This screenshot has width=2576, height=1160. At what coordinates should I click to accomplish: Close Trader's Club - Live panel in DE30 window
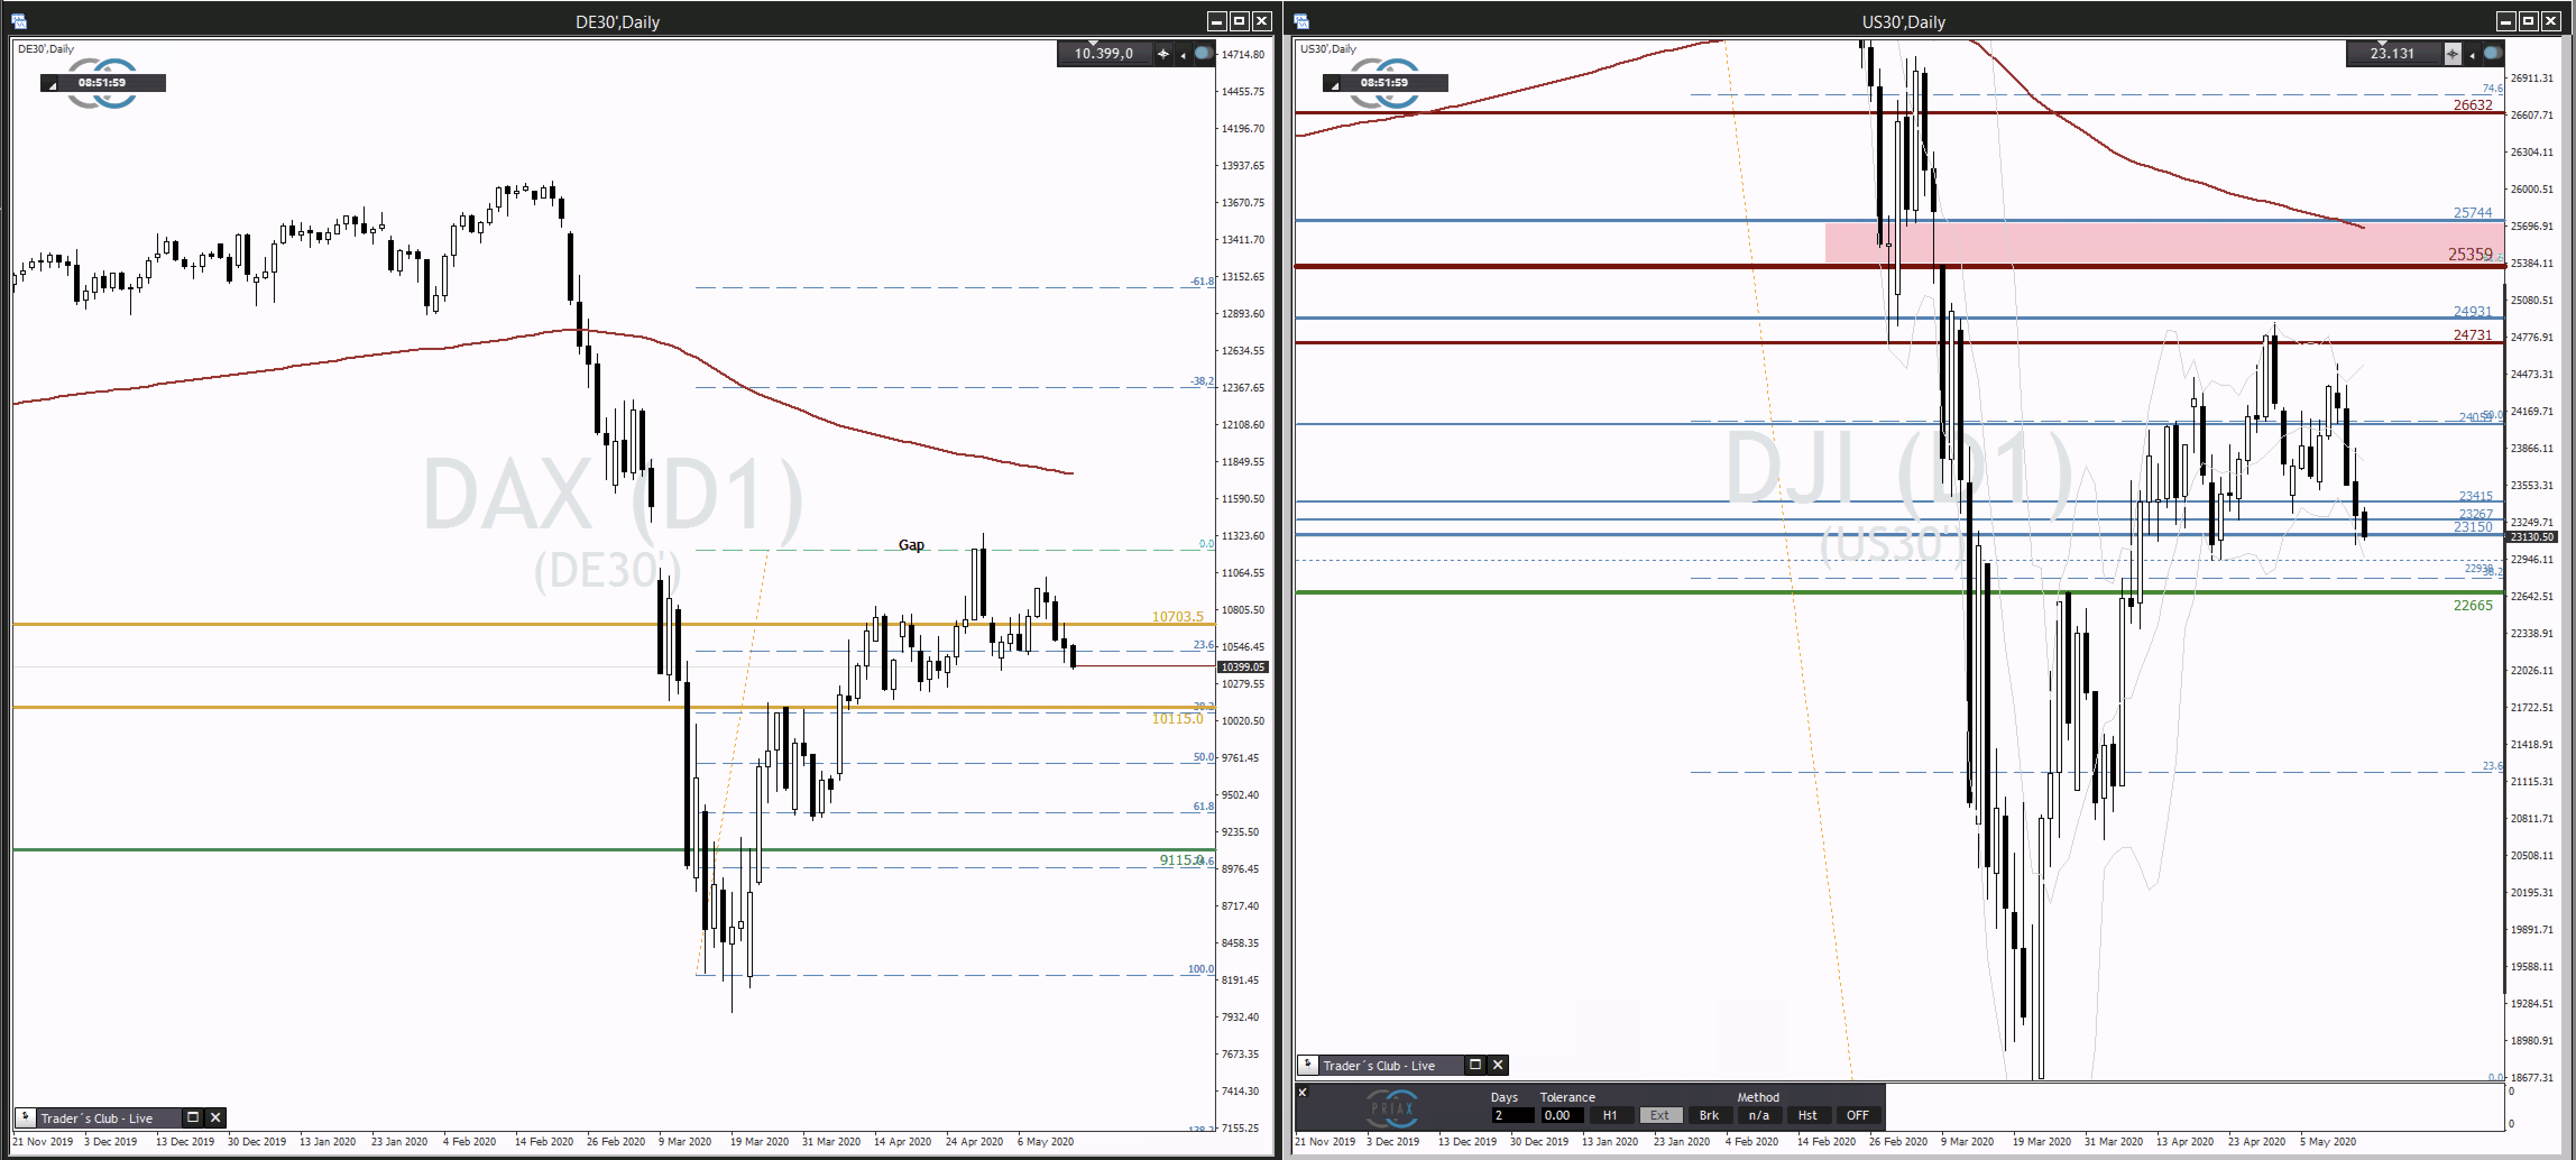(x=215, y=1117)
